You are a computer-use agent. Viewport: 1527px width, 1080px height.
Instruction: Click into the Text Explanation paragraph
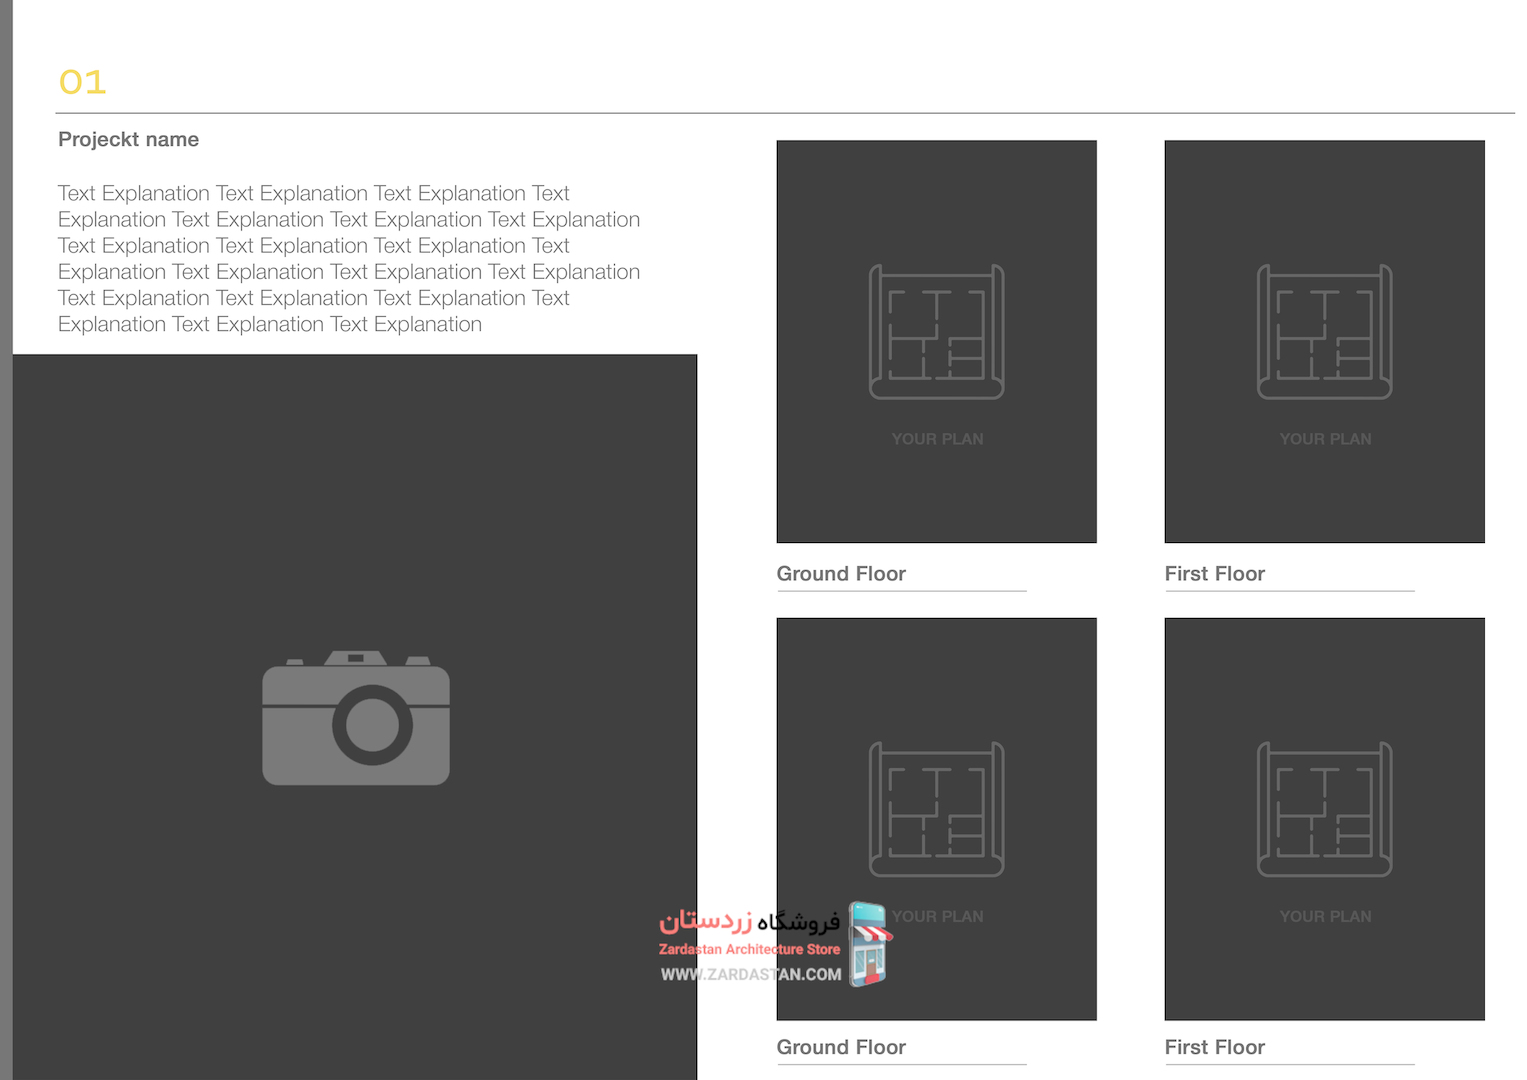pos(348,259)
